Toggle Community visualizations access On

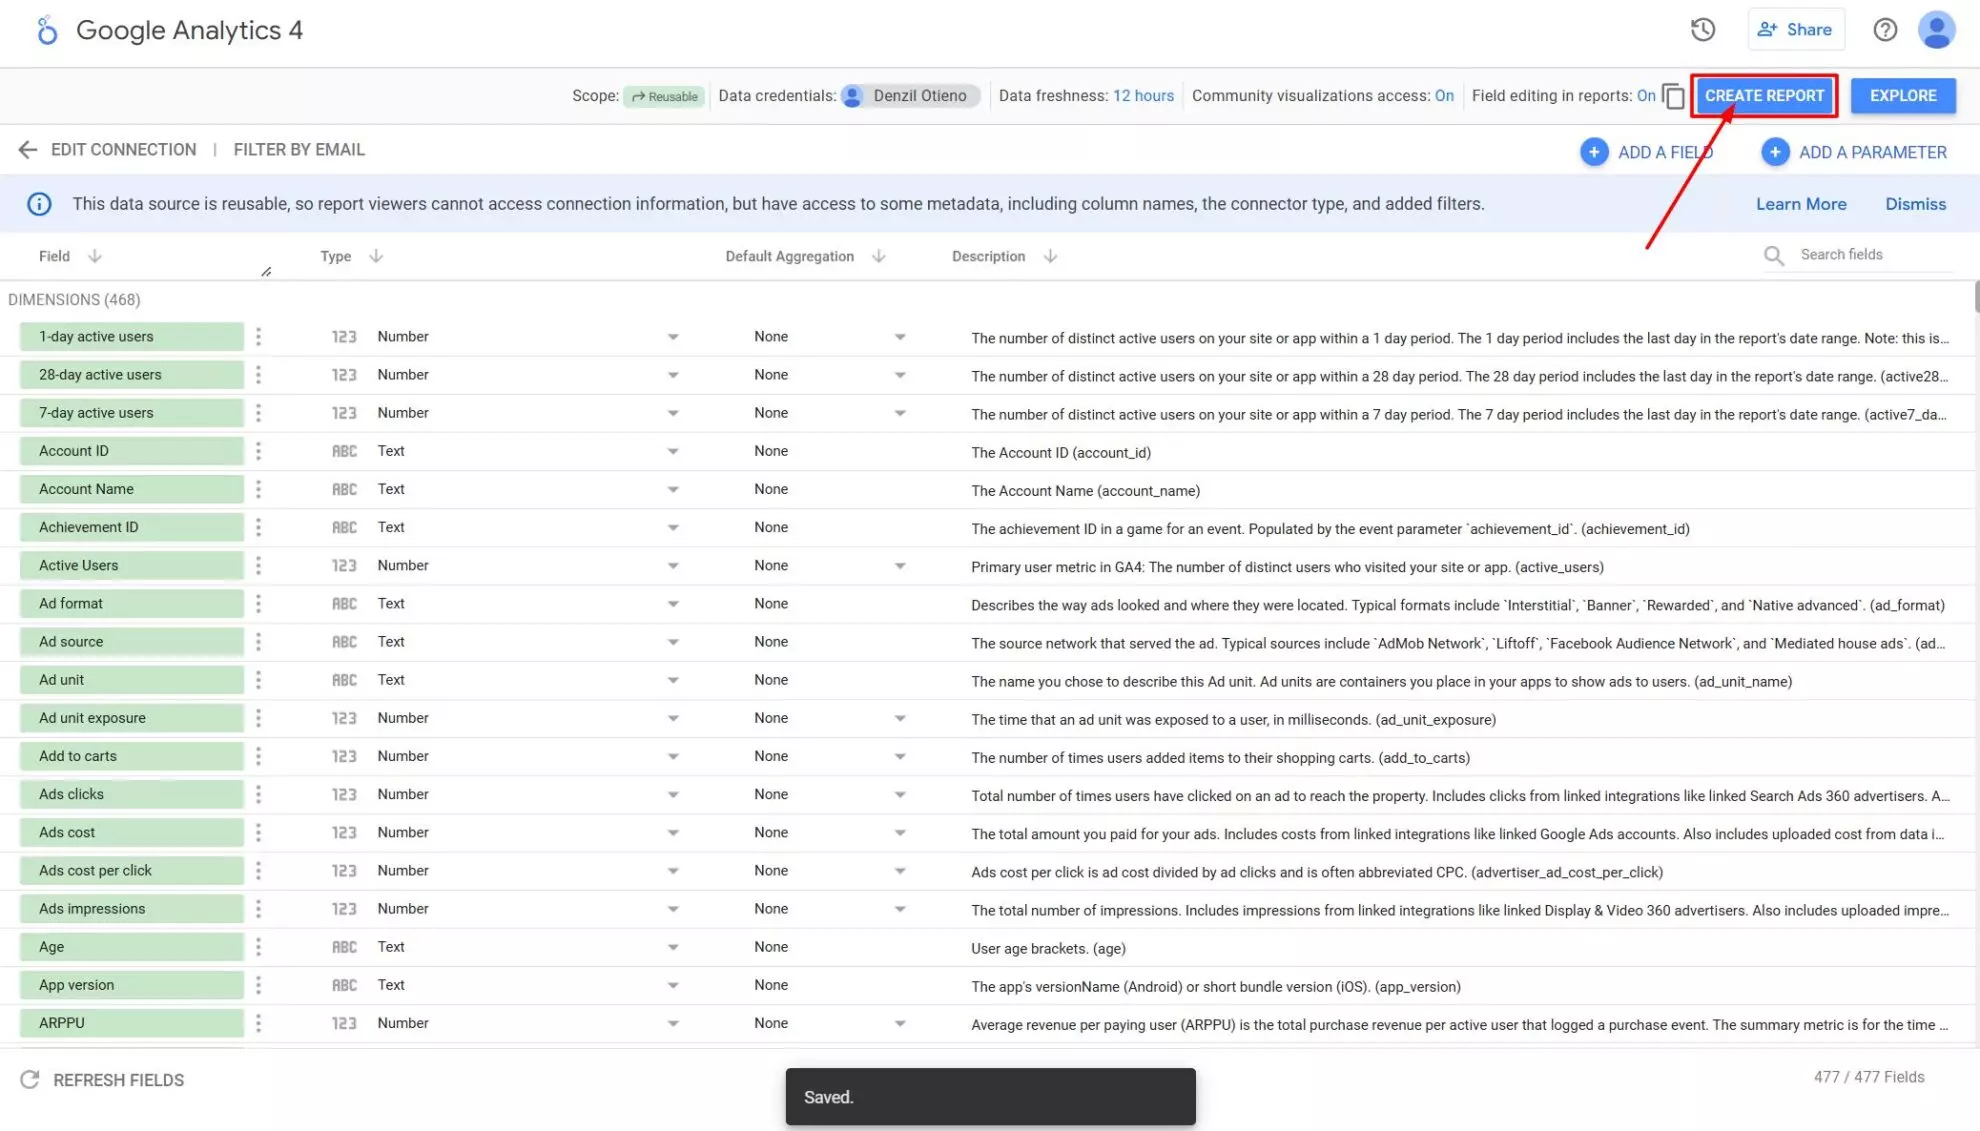(x=1444, y=96)
